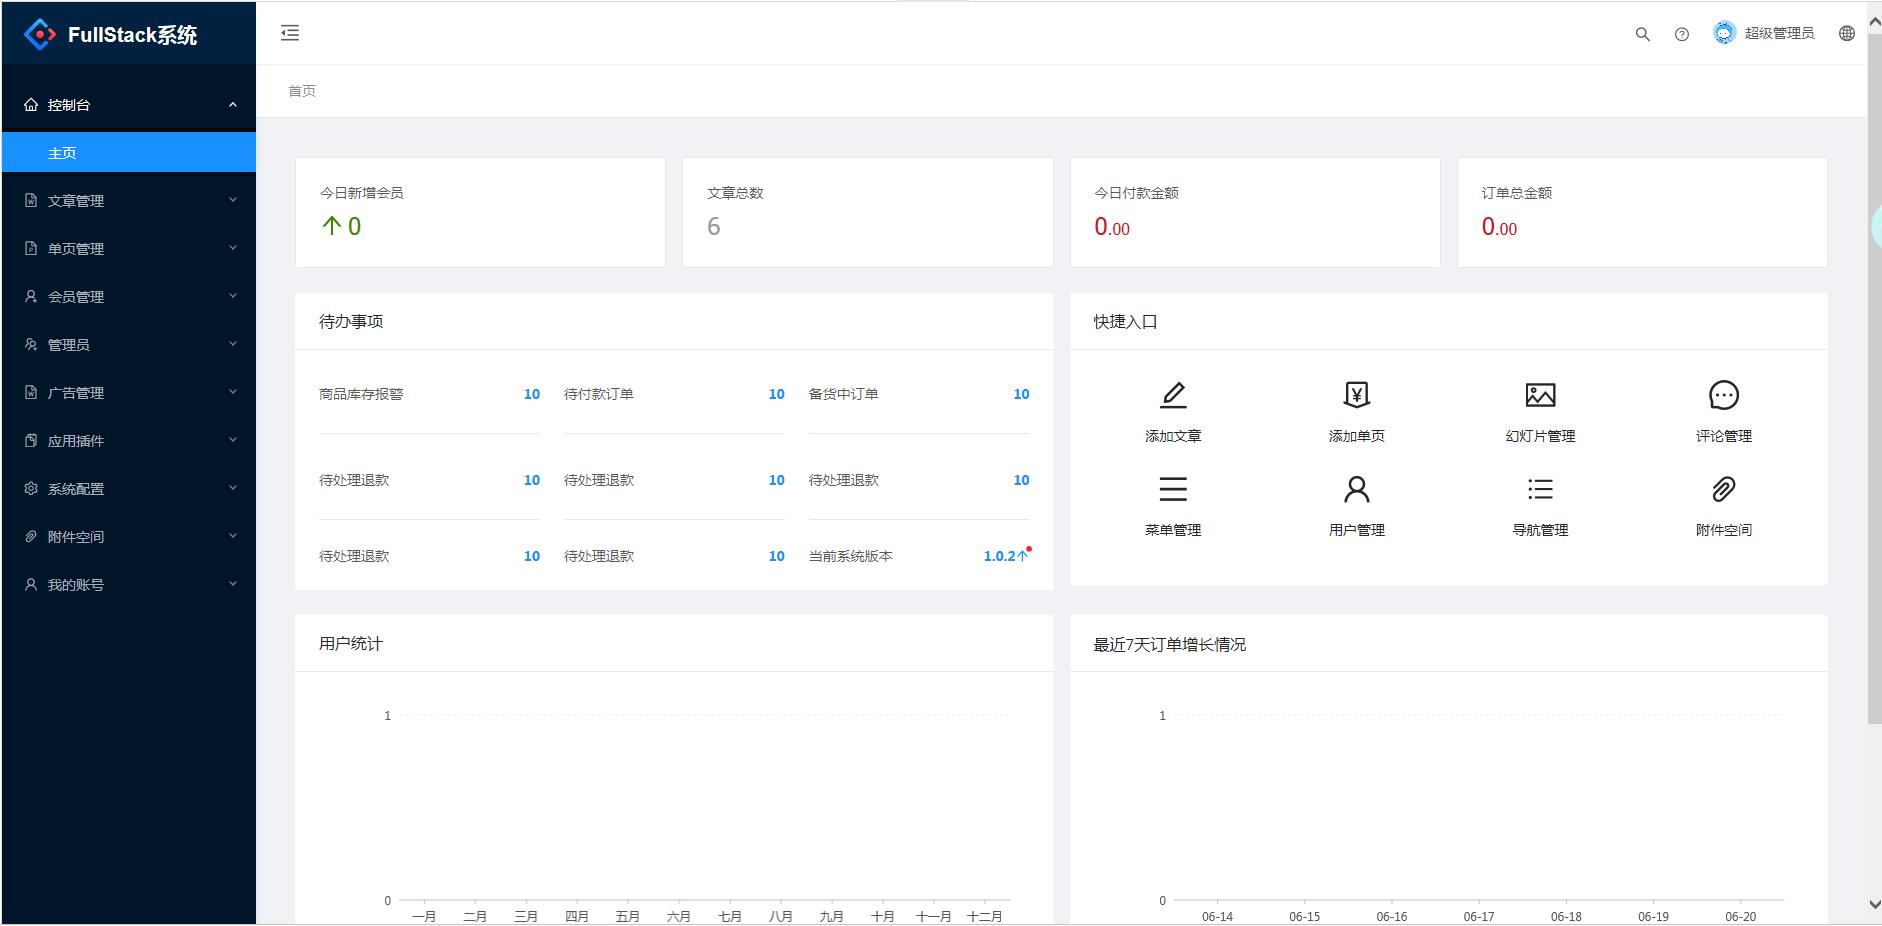Viewport: 1882px width, 926px height.
Task: Collapse the sidebar with the fold menu icon
Action: tap(290, 33)
